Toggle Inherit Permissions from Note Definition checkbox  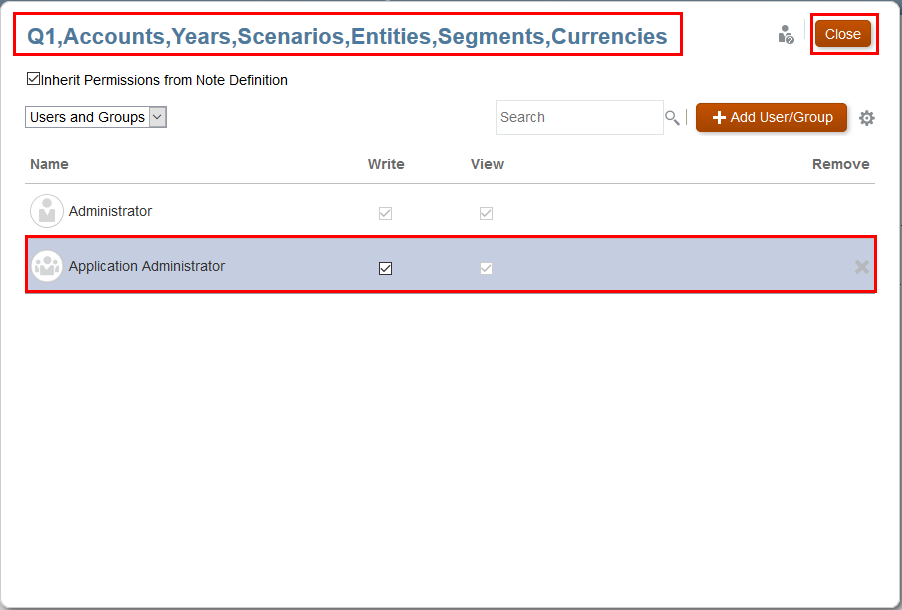pyautogui.click(x=34, y=79)
